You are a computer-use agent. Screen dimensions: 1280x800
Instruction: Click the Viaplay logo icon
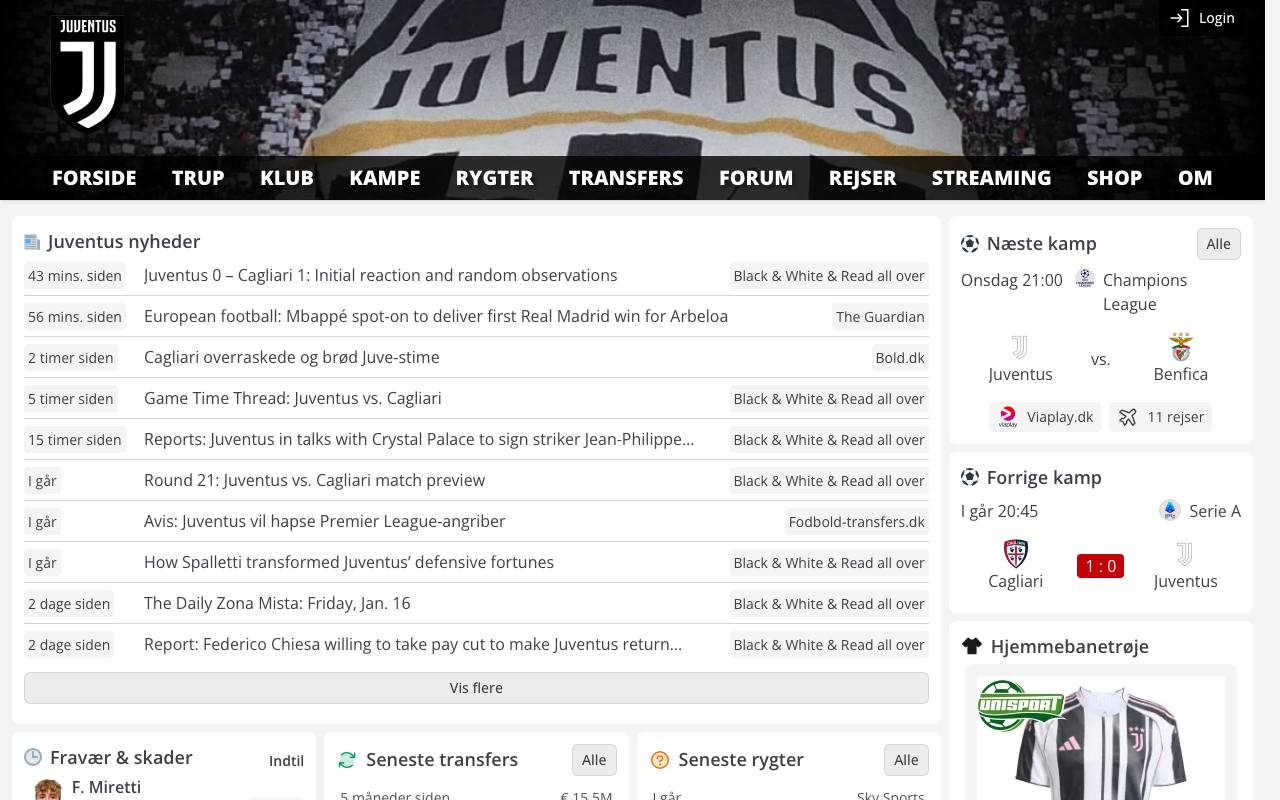tap(1008, 417)
